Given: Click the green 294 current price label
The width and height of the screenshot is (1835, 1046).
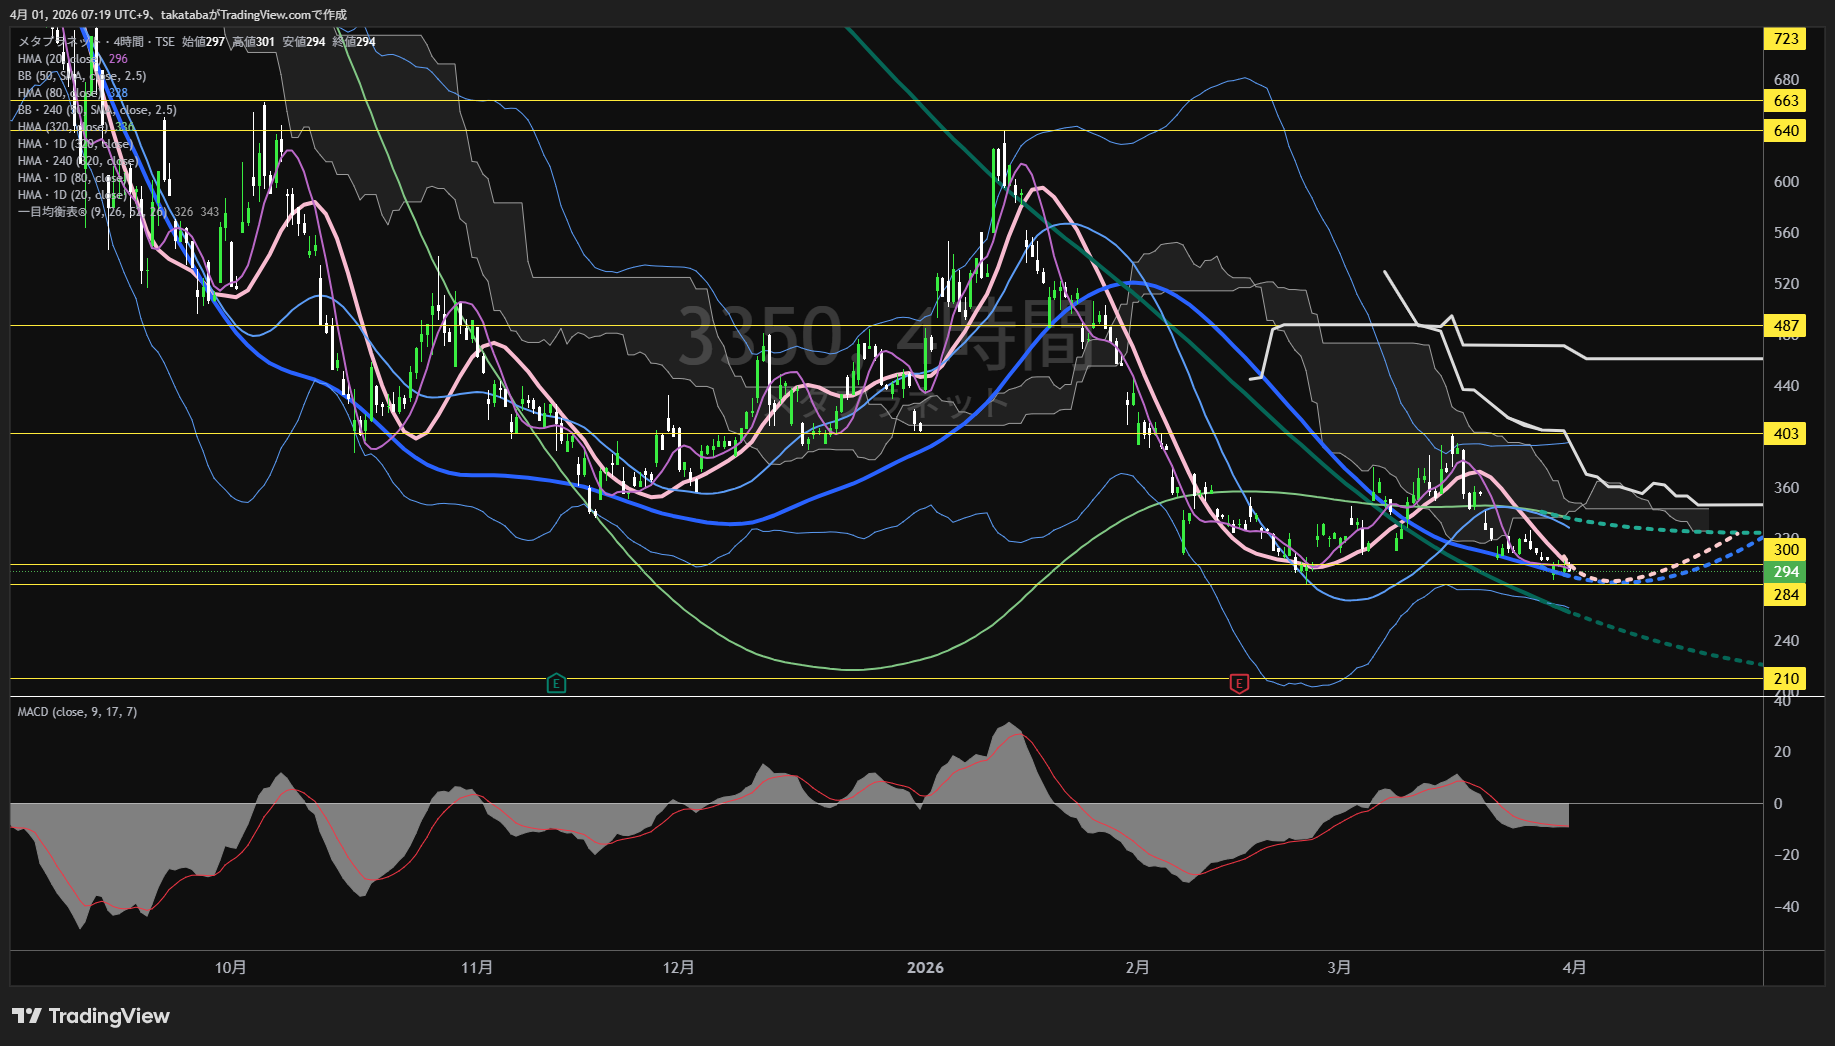Looking at the screenshot, I should tap(1785, 572).
